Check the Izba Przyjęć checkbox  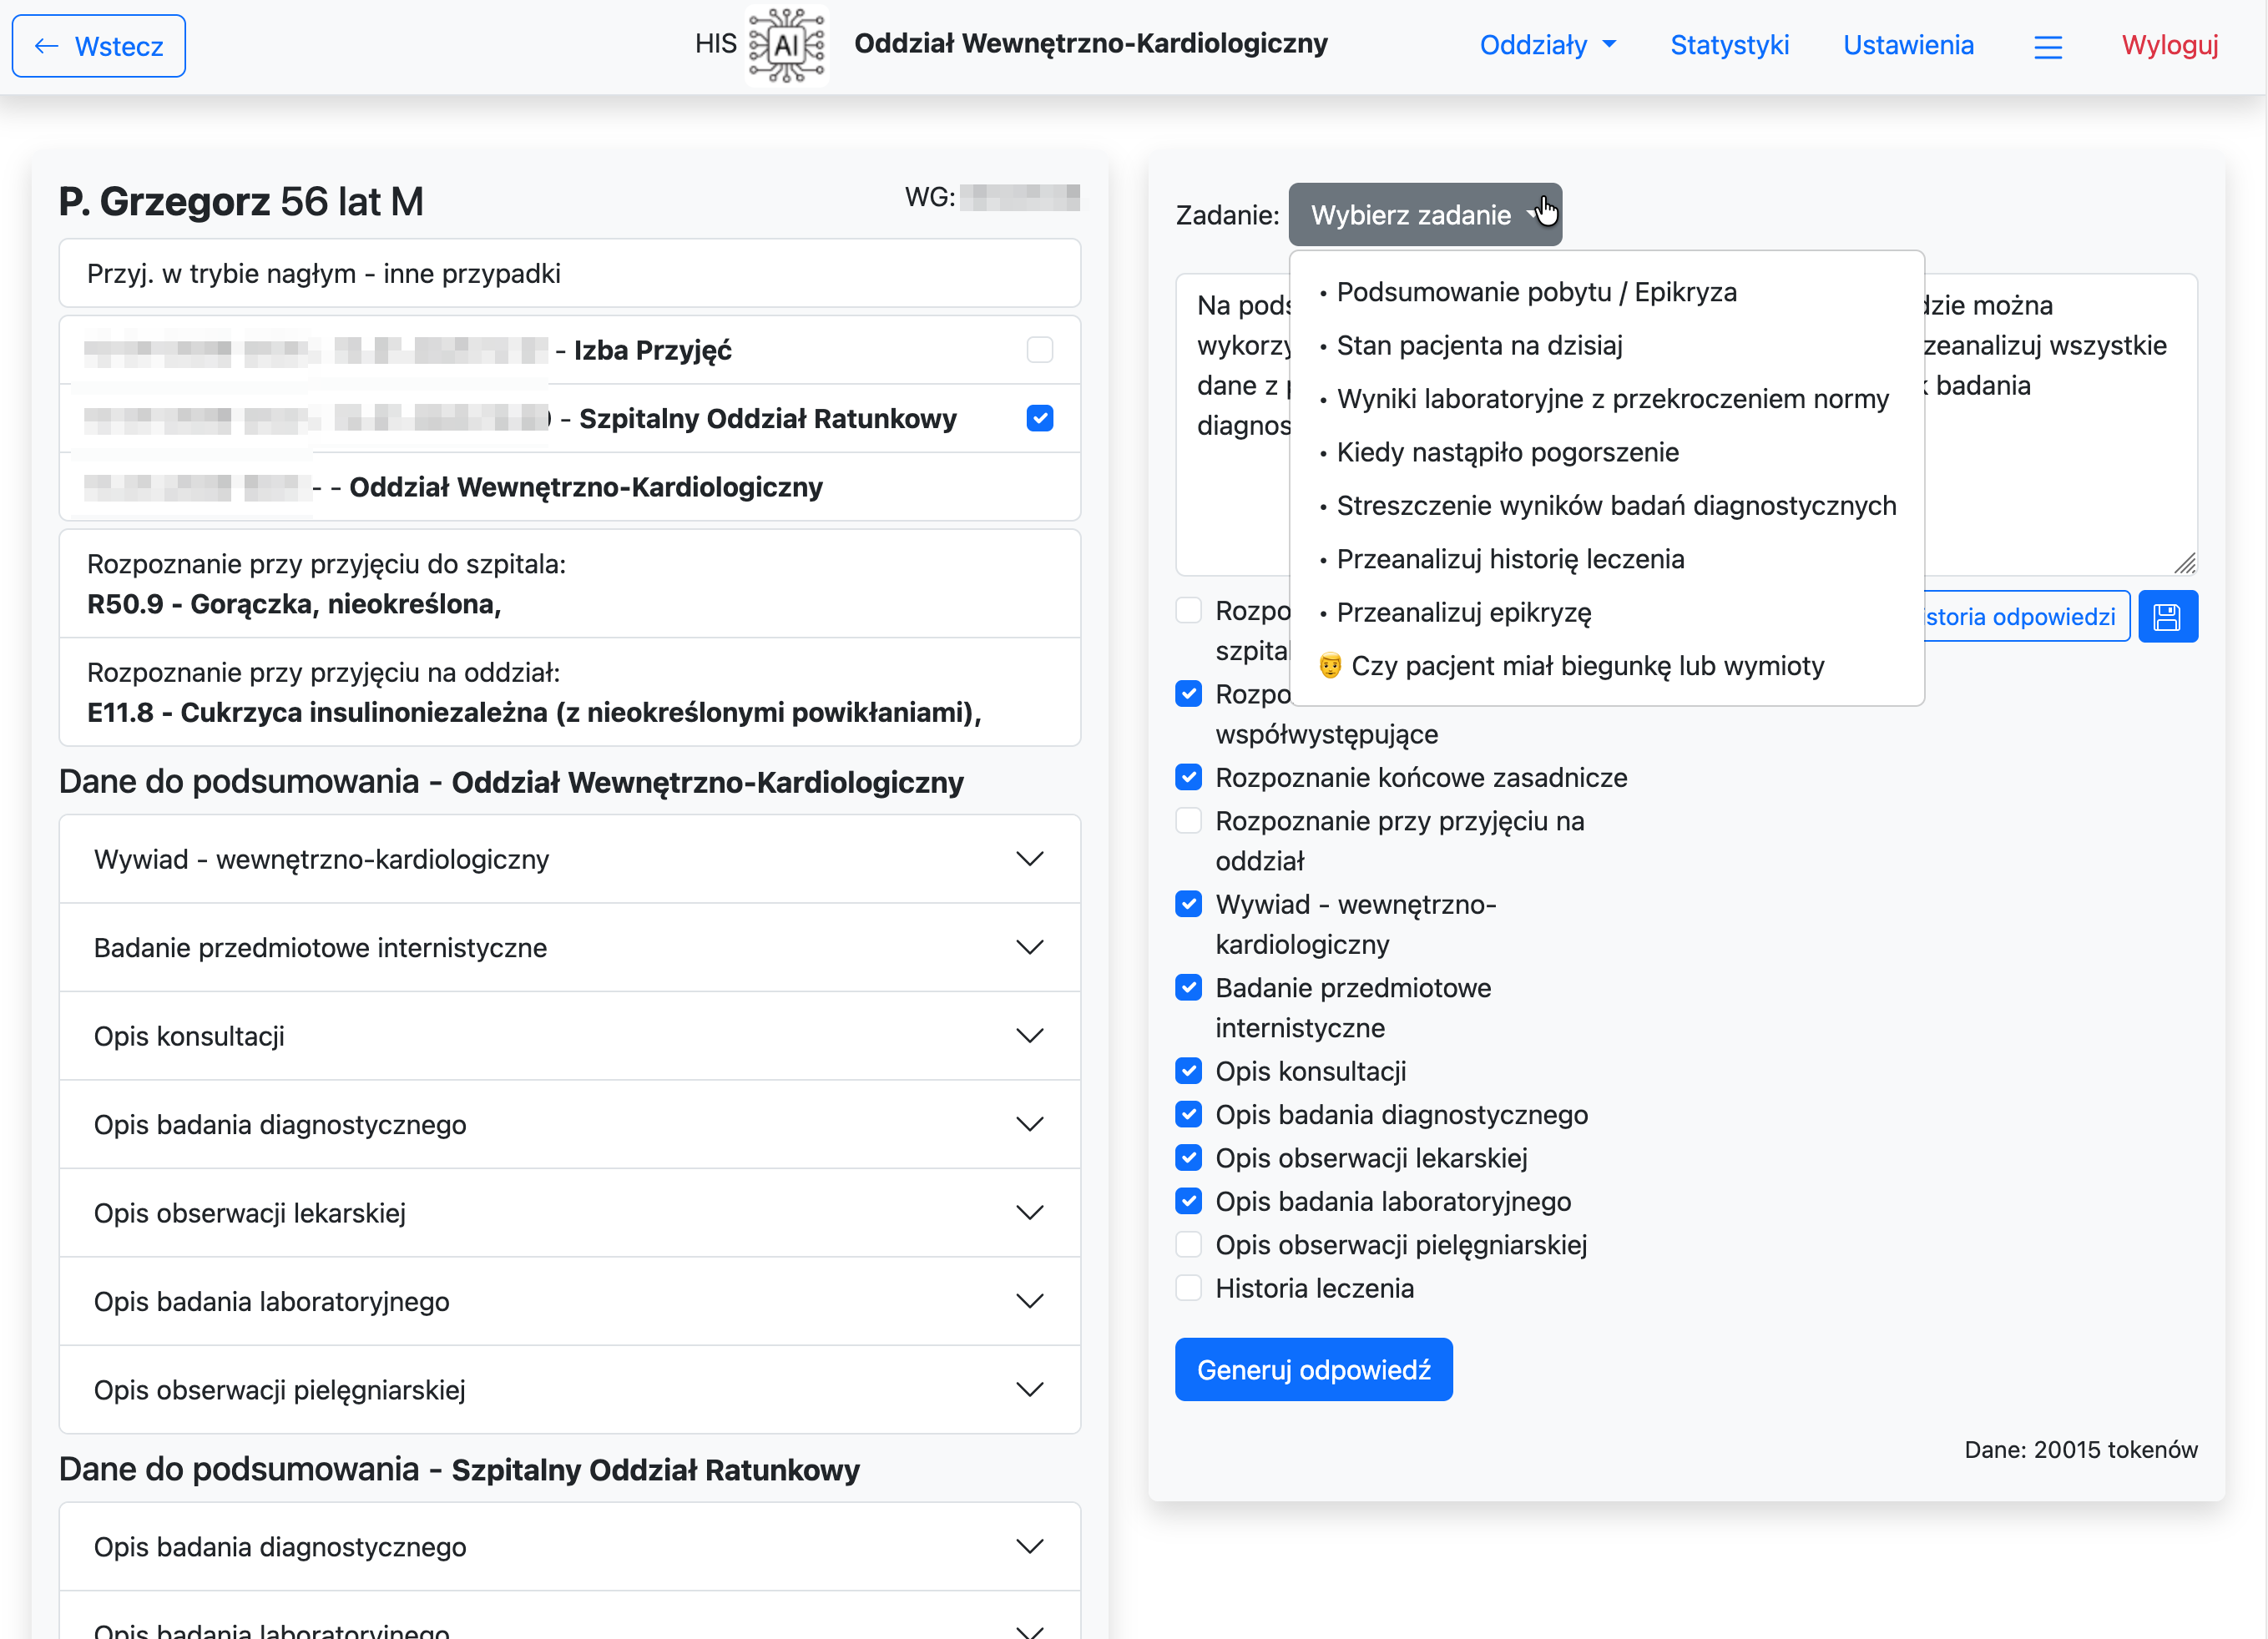point(1039,350)
